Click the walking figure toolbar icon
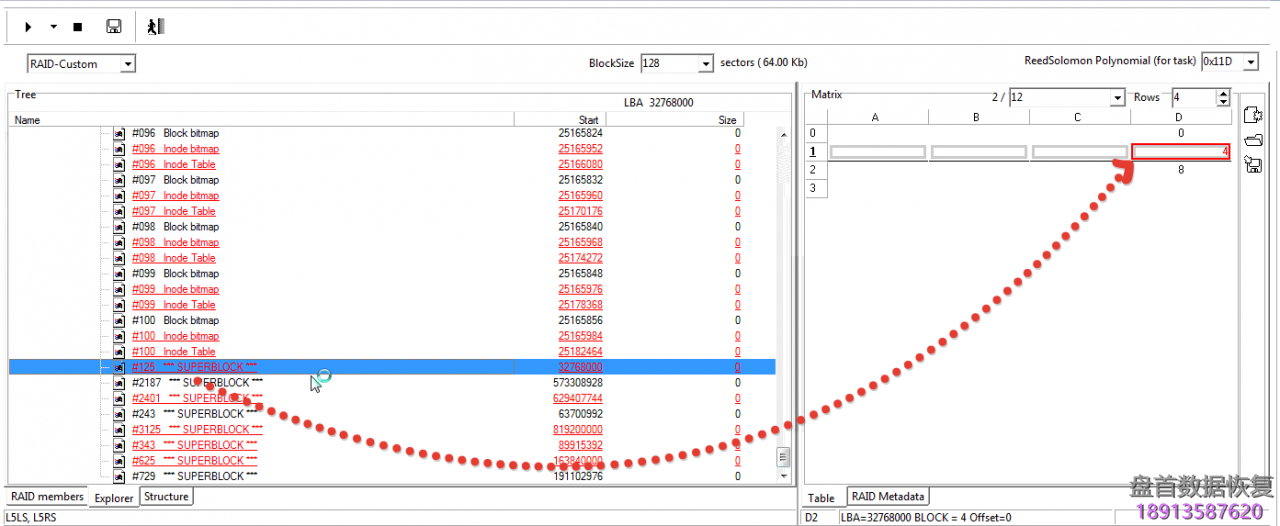1280x526 pixels. pyautogui.click(x=155, y=27)
